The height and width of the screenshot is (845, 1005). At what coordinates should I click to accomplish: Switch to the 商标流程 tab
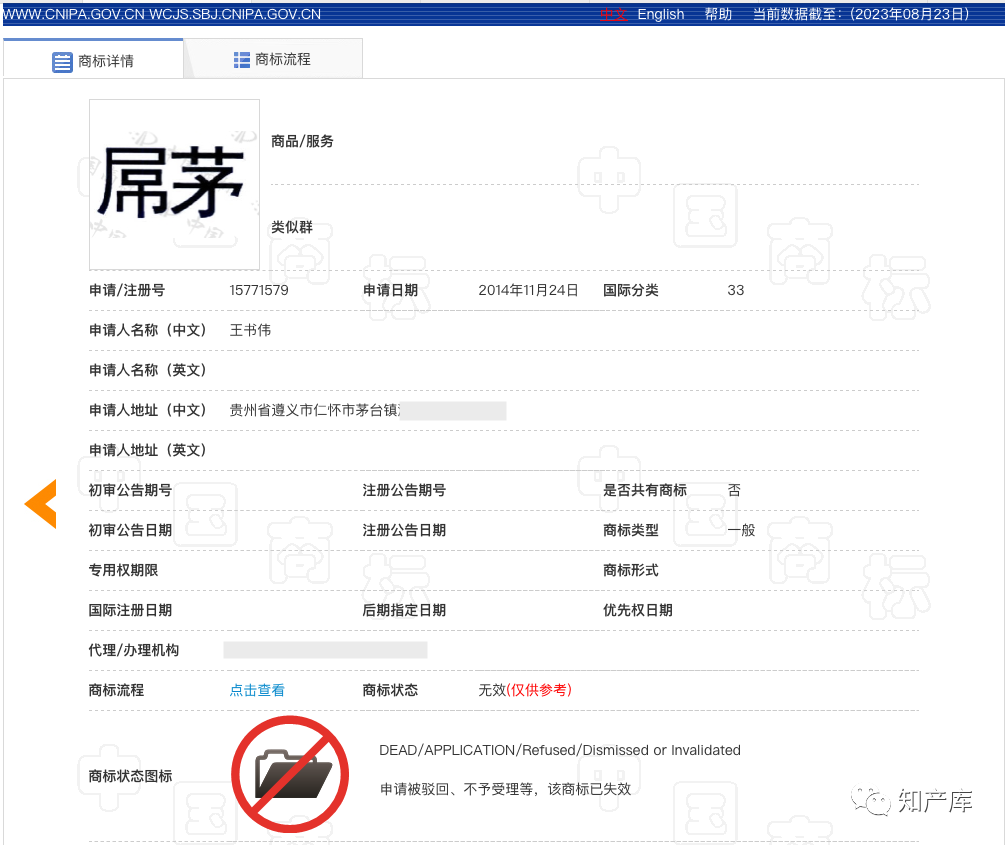283,60
